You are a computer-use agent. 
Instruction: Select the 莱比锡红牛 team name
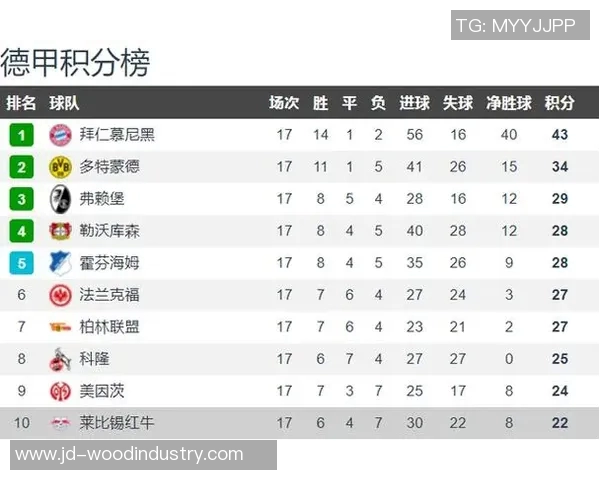tap(117, 423)
